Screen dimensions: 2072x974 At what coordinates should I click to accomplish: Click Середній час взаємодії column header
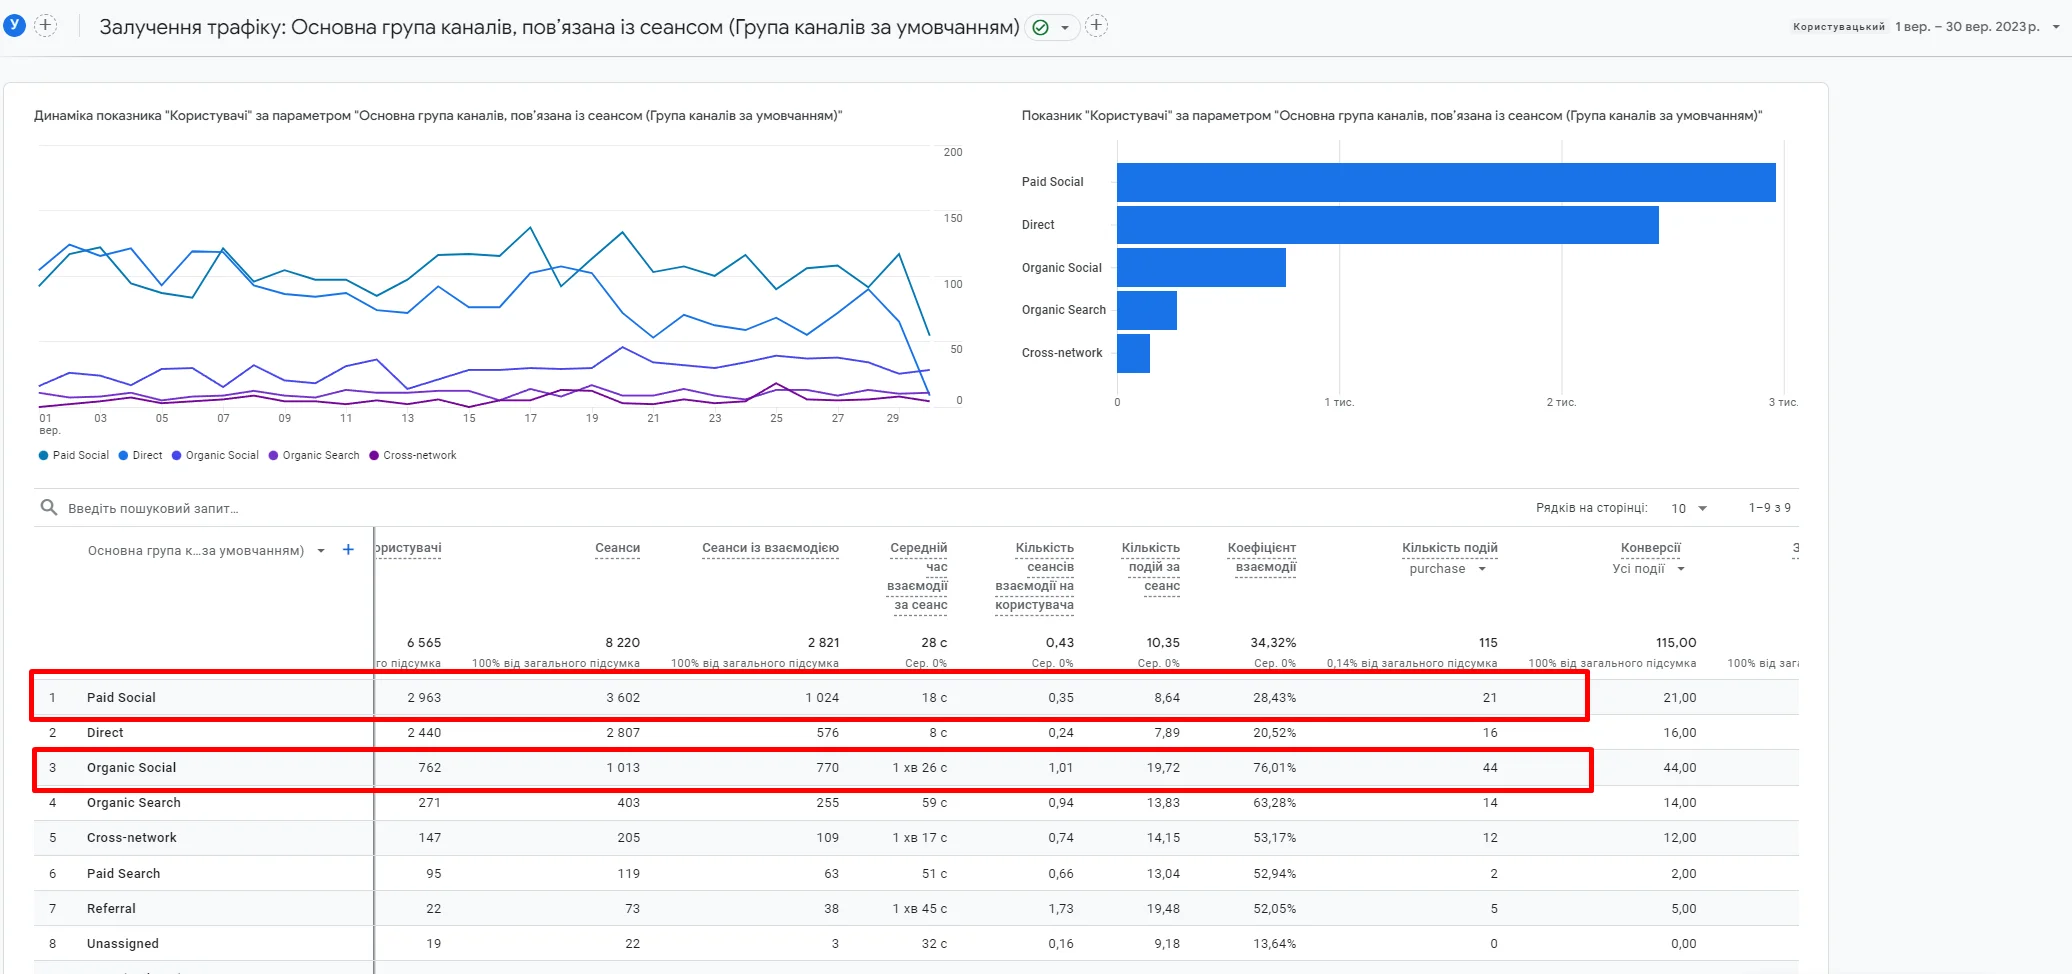(x=918, y=576)
